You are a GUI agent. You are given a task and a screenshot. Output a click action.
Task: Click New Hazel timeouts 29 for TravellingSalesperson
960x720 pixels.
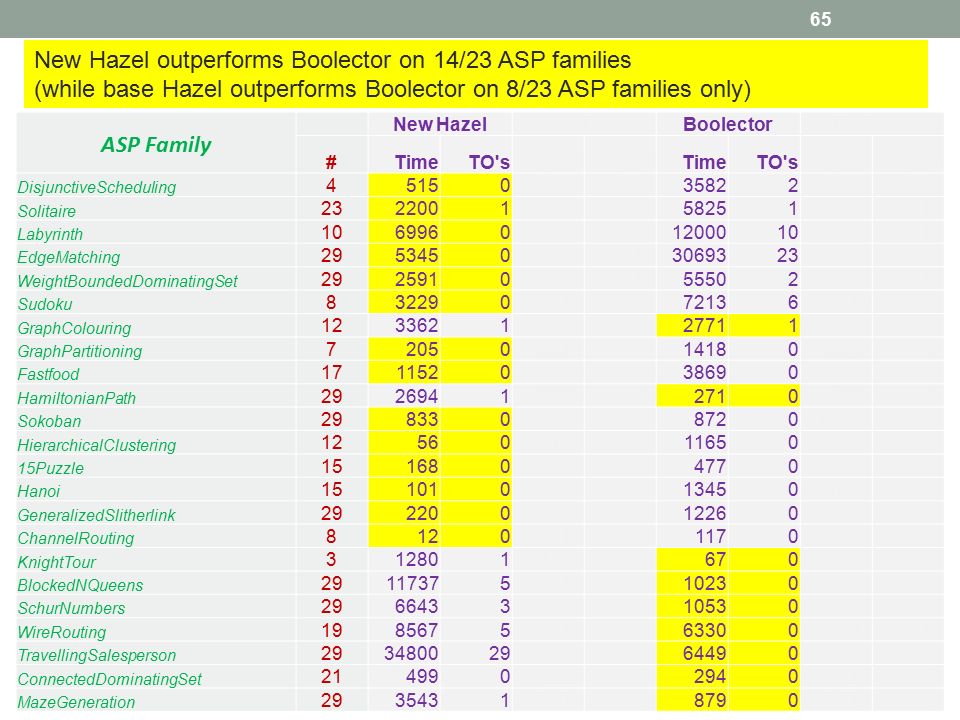click(x=500, y=653)
